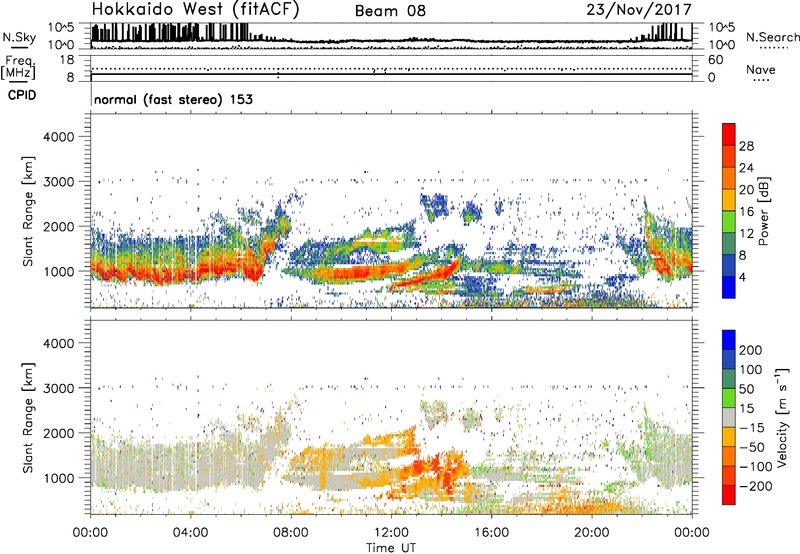The image size is (800, 554).
Task: Click the red segment of Power colorbar
Action: coord(729,134)
